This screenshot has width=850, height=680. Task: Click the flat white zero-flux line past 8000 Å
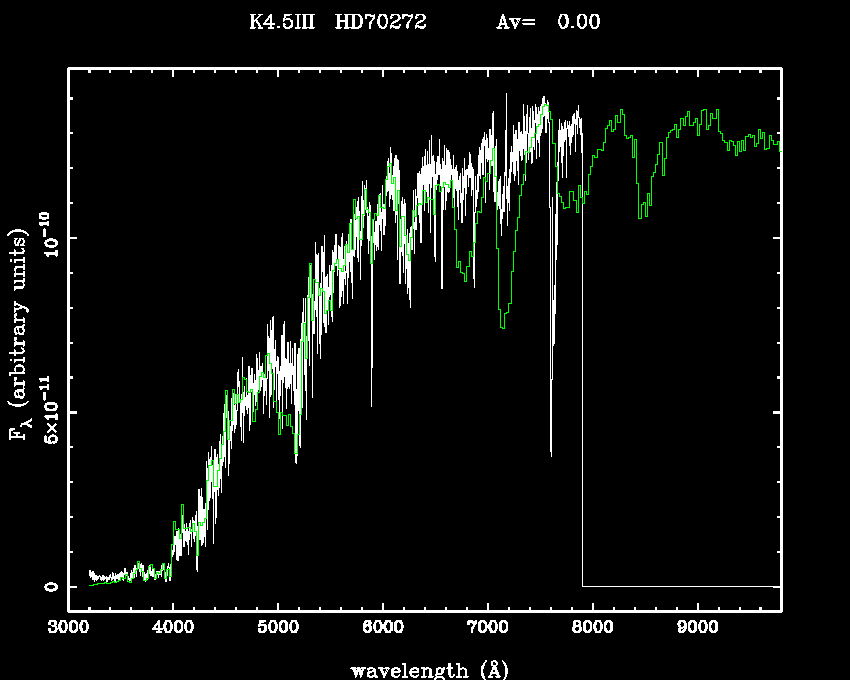tap(680, 586)
